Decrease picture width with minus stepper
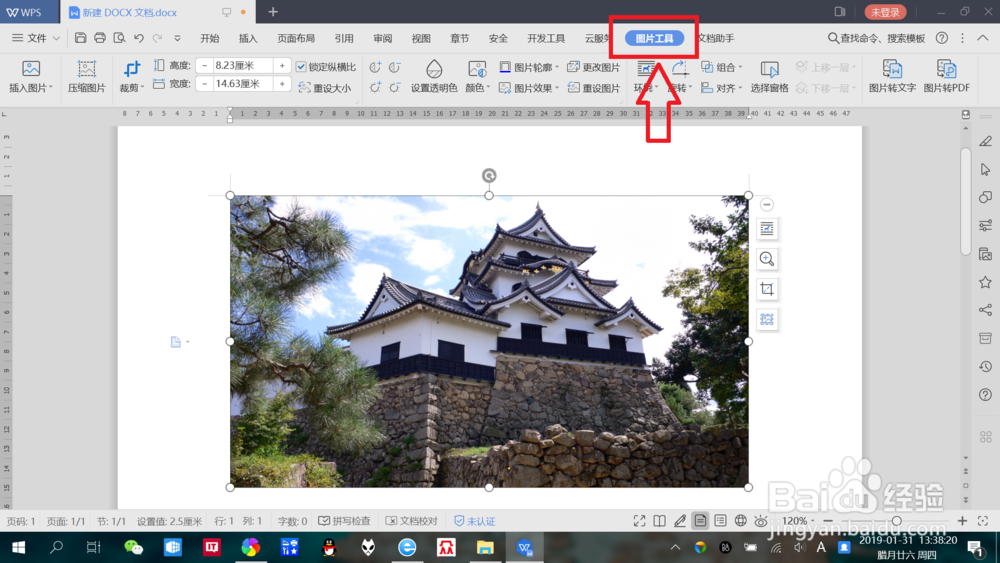The width and height of the screenshot is (1000, 563). (x=204, y=84)
